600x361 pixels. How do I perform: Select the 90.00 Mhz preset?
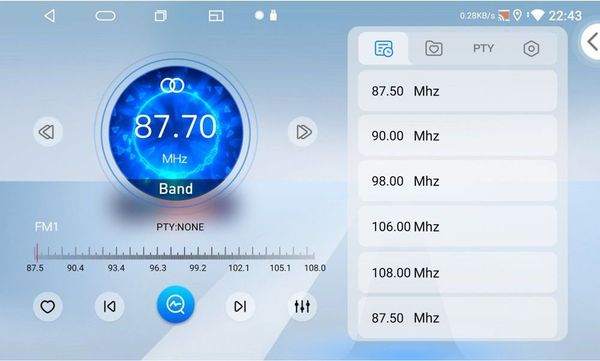(x=457, y=136)
